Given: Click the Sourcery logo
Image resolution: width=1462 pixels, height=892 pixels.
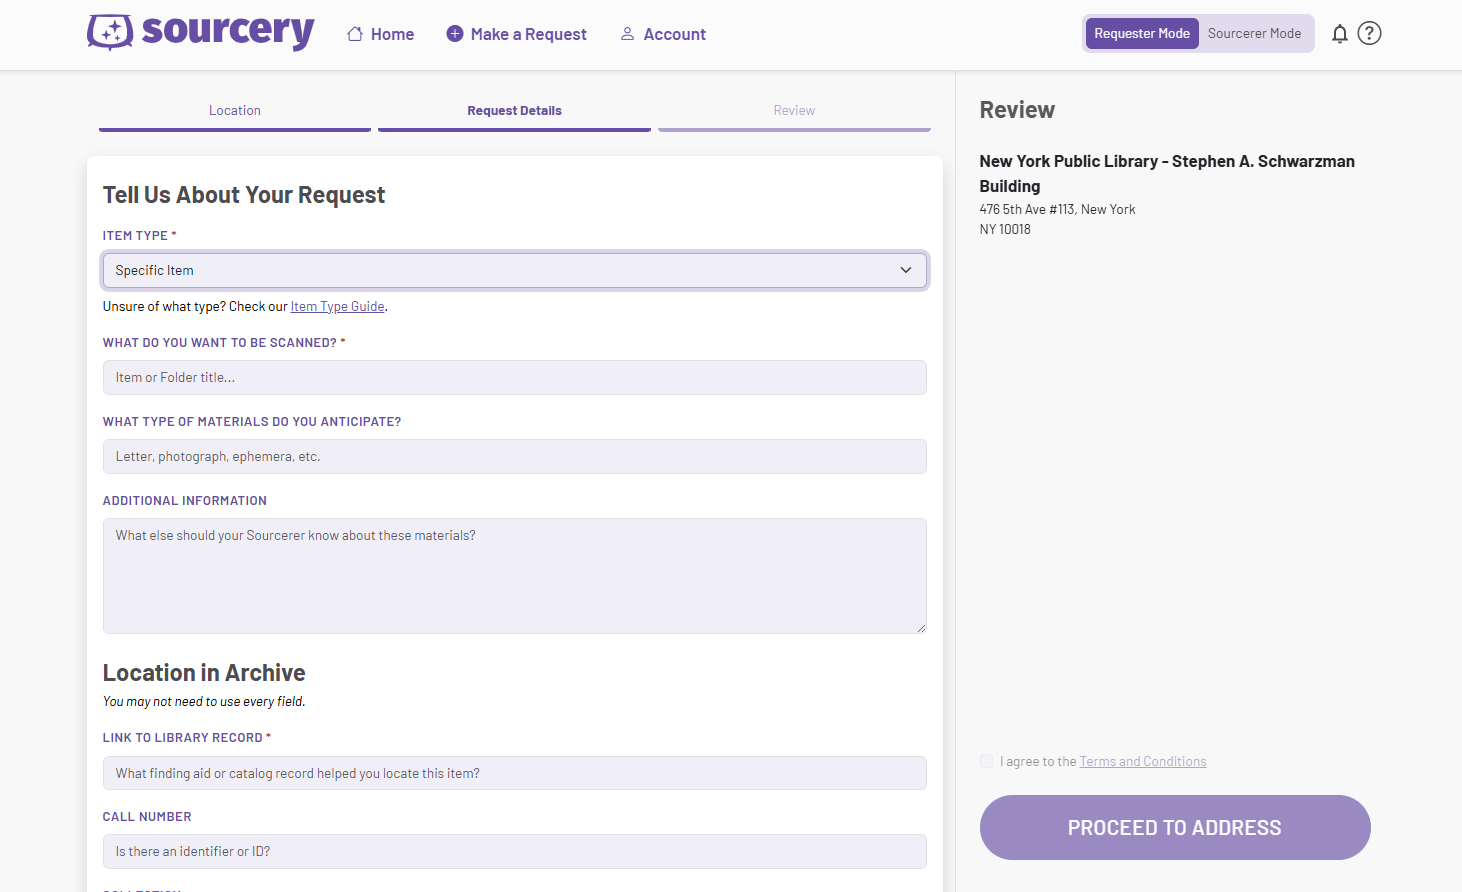Looking at the screenshot, I should [x=200, y=32].
